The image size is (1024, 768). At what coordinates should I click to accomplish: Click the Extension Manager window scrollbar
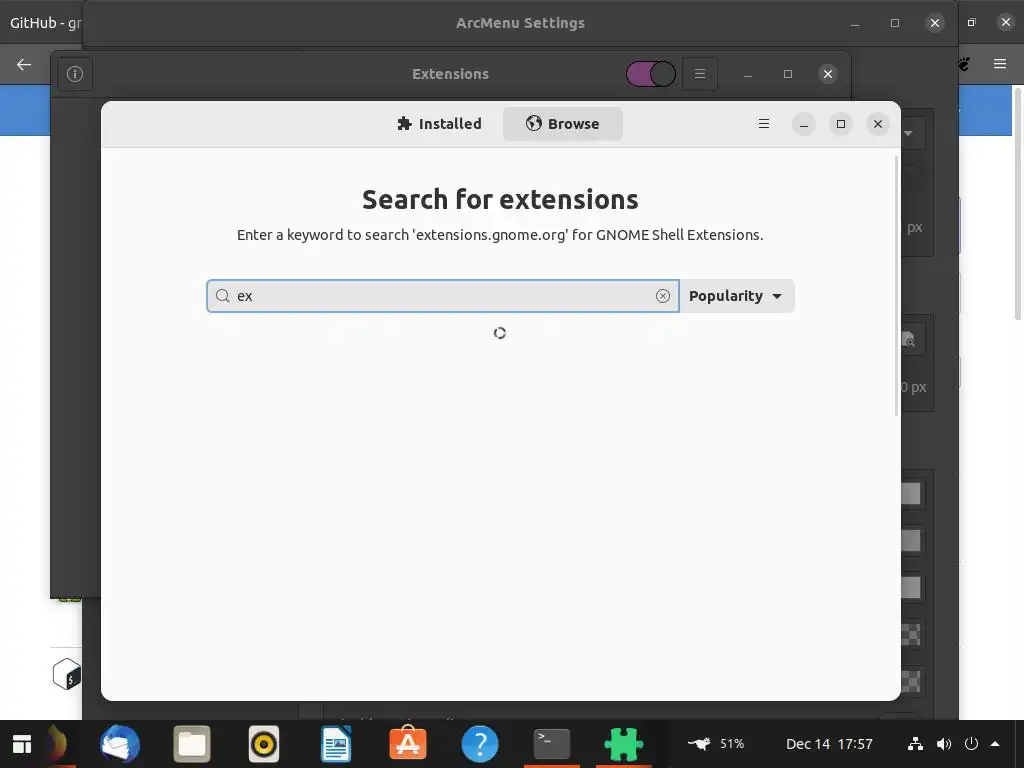[896, 285]
